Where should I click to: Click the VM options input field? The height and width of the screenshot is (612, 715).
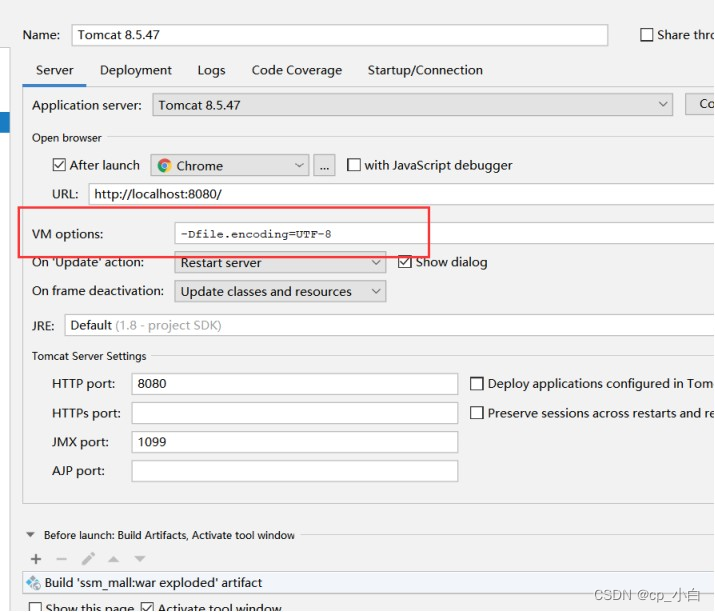(445, 234)
